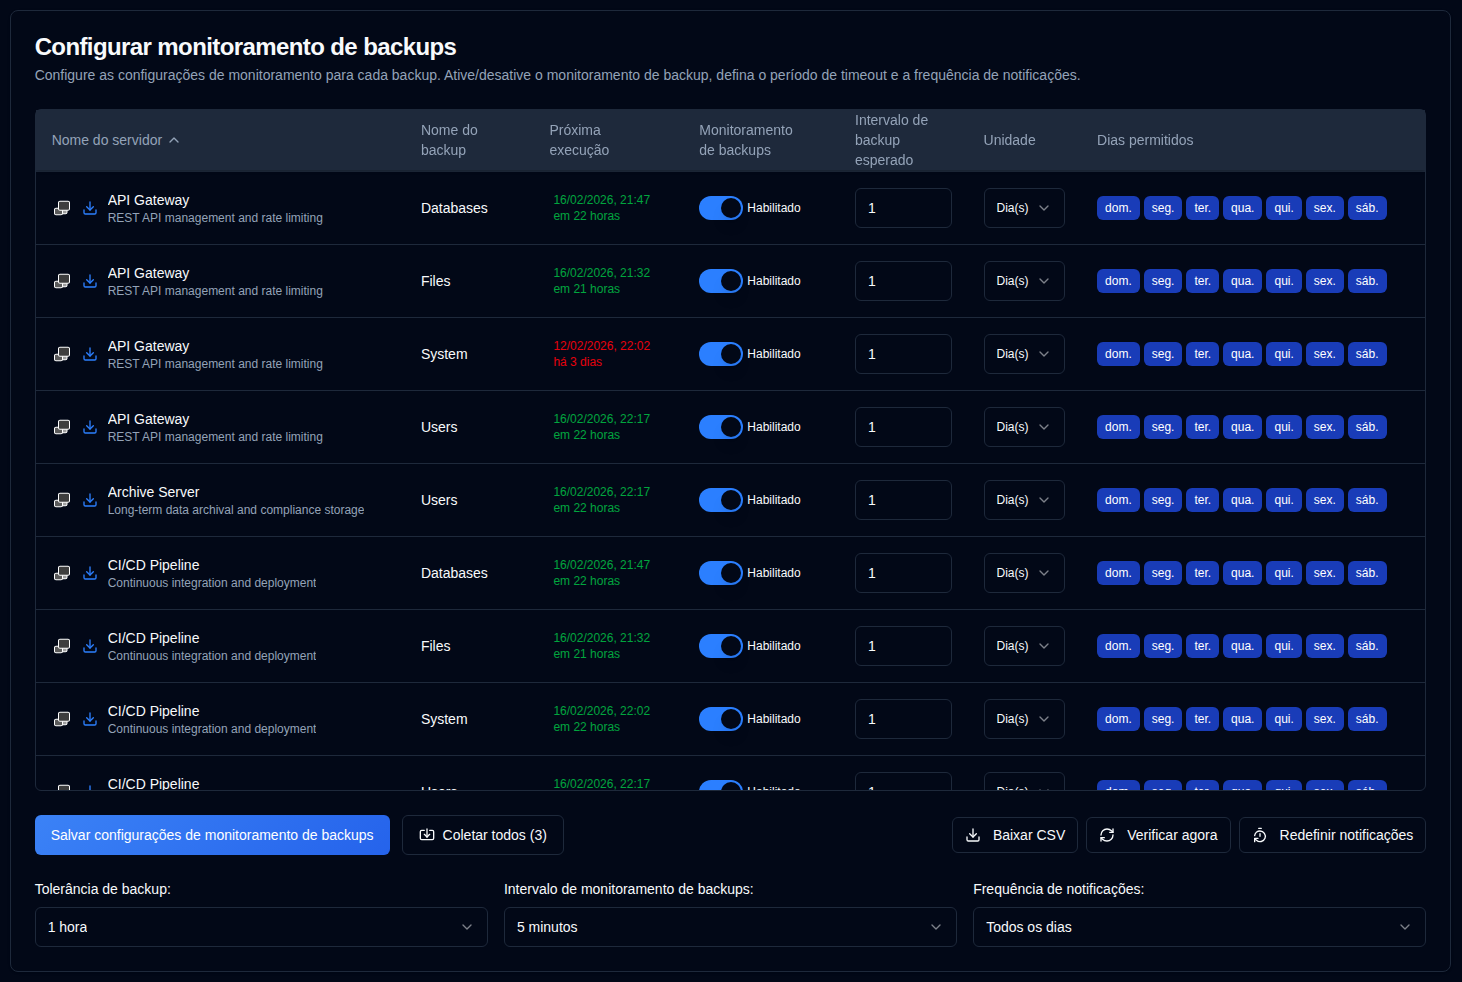Image resolution: width=1462 pixels, height=982 pixels.
Task: Click download icon for API Gateway Users backup
Action: [90, 427]
